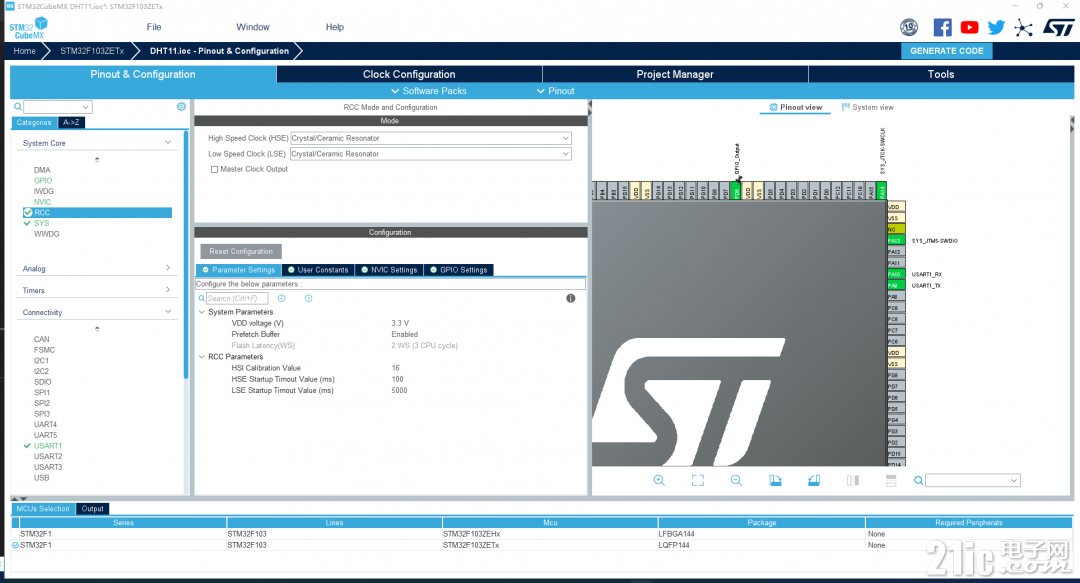This screenshot has width=1080, height=583.
Task: Open ST Facebook page icon
Action: pos(942,28)
